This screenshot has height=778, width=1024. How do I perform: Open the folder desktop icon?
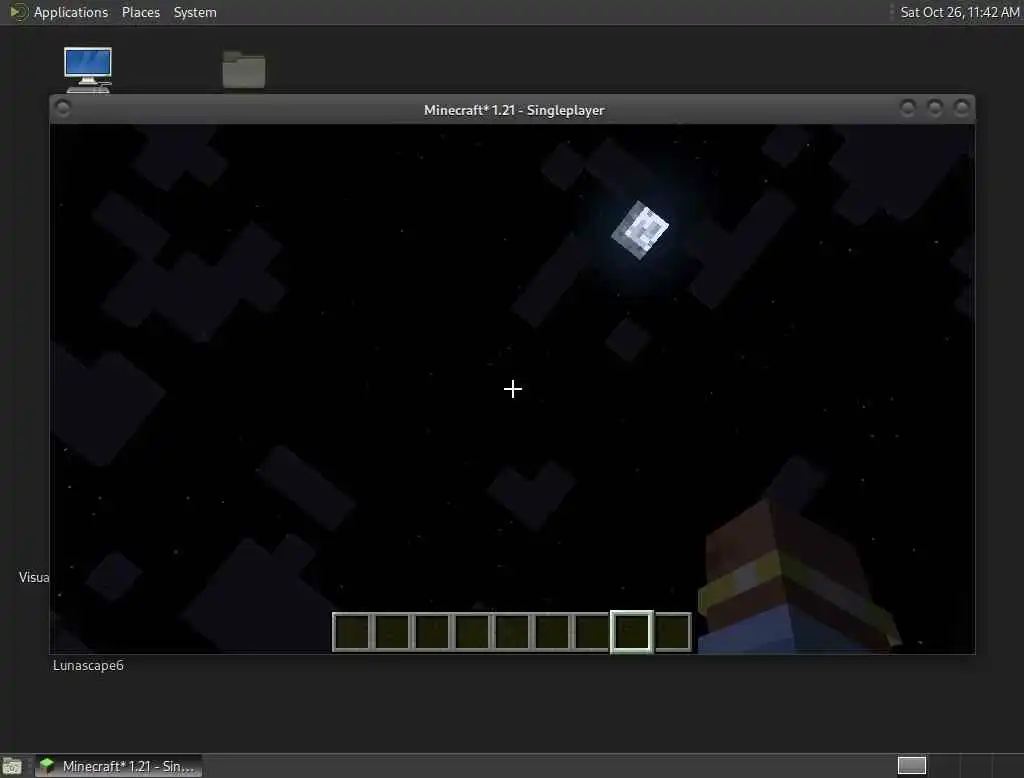[x=244, y=69]
